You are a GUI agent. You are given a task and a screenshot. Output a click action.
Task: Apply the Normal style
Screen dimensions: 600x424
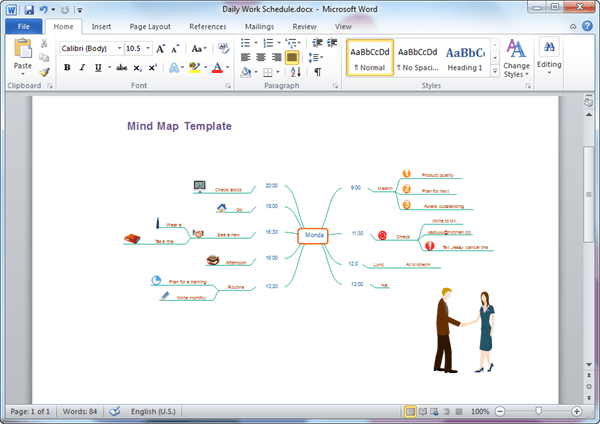coord(370,58)
